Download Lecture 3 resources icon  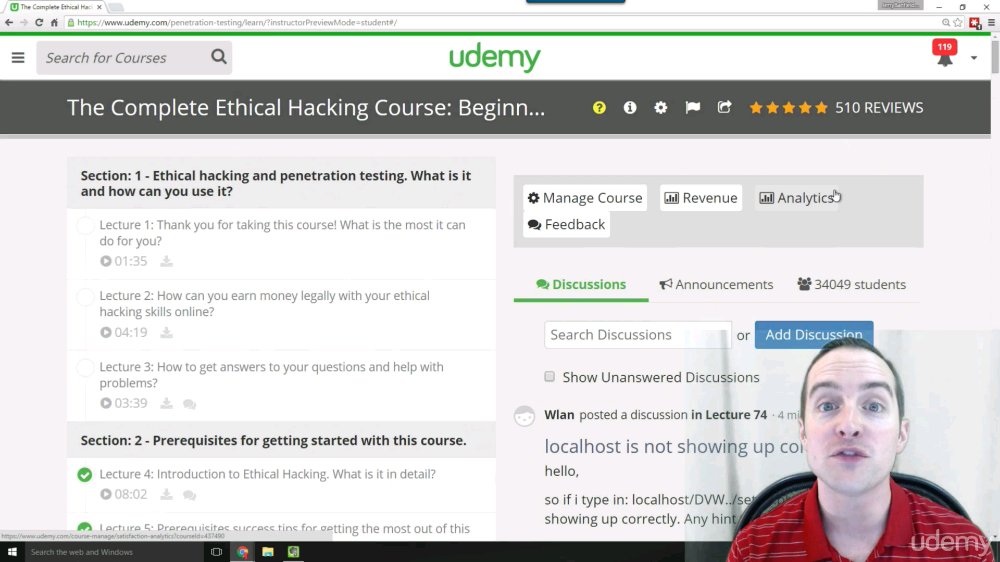click(x=166, y=403)
